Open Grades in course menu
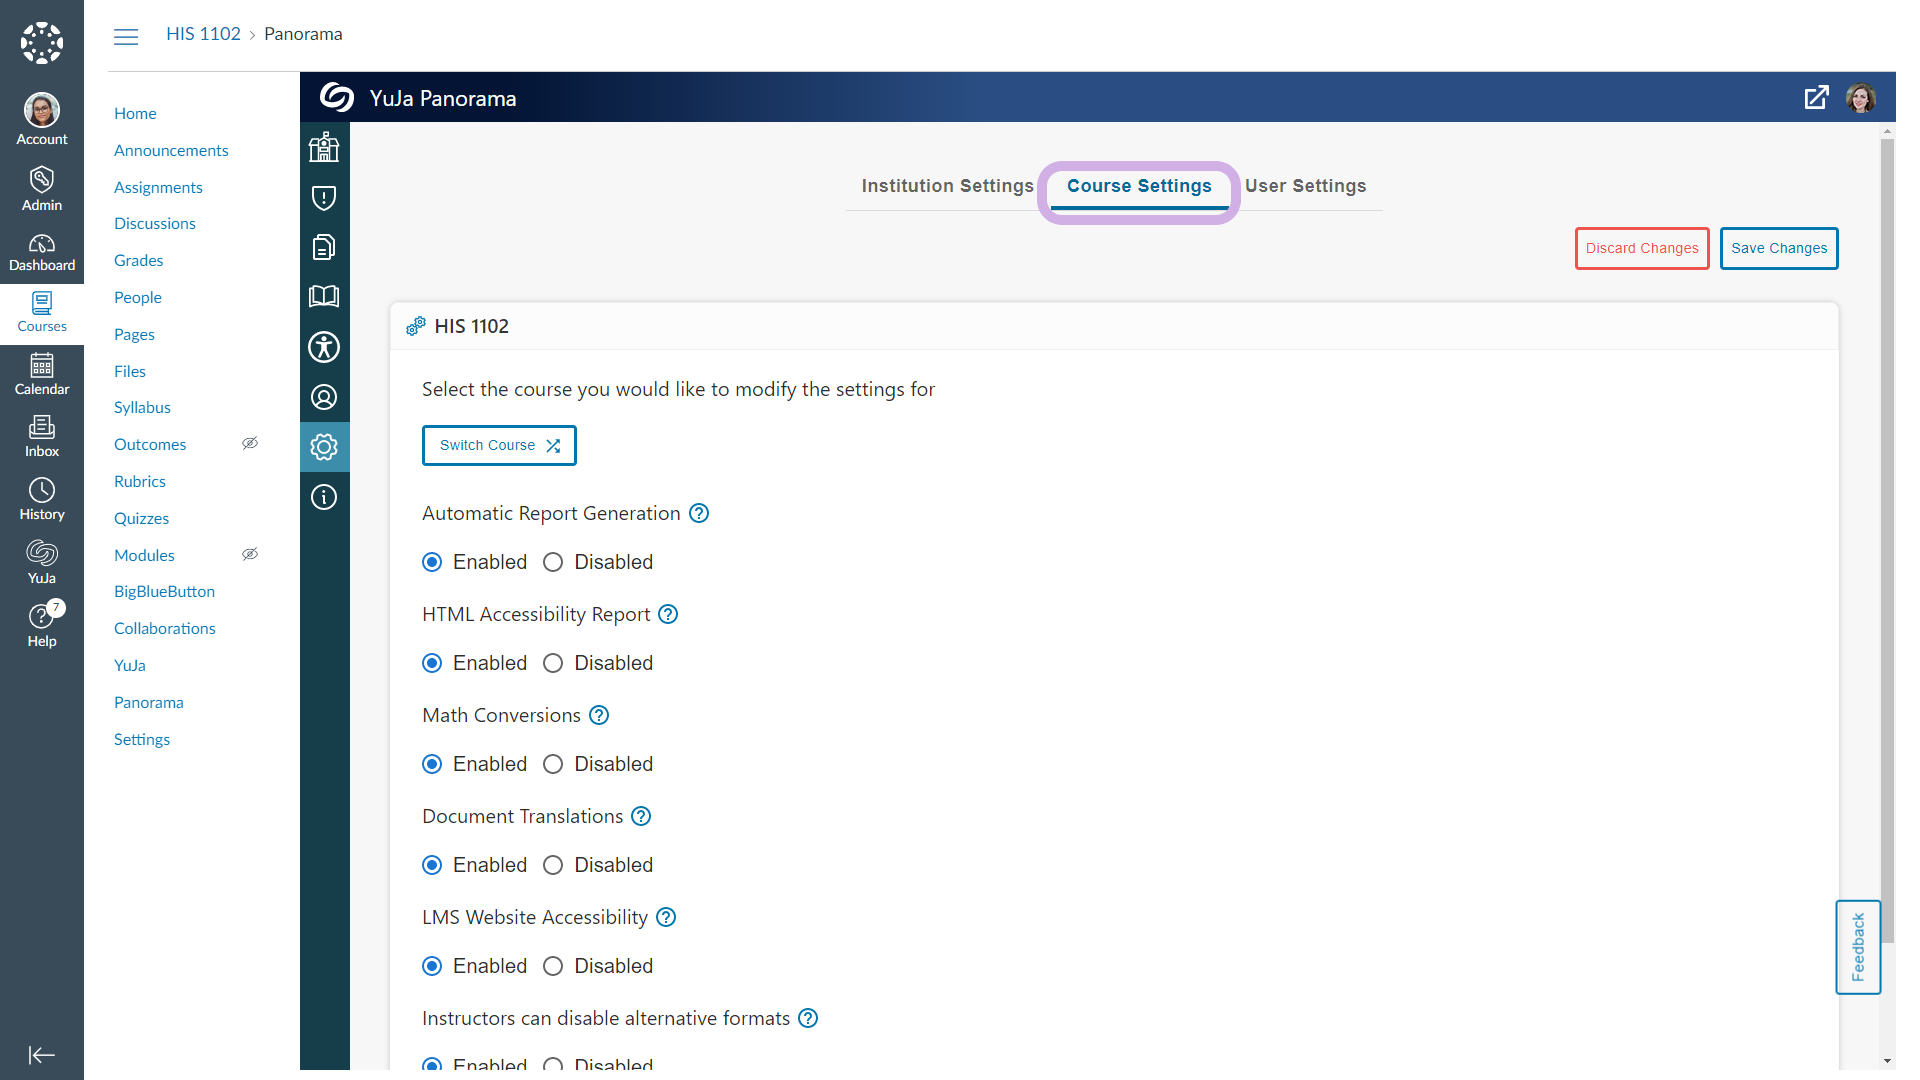This screenshot has height=1080, width=1920. [x=138, y=260]
